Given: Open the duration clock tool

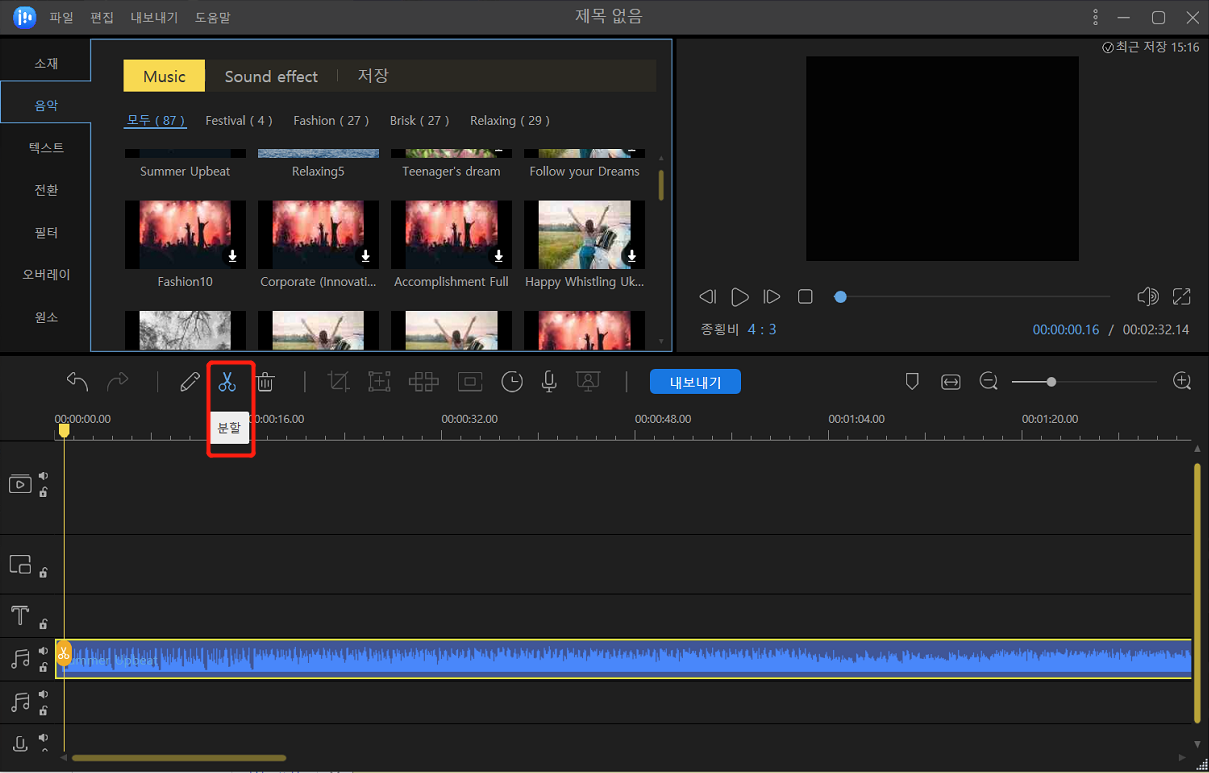Looking at the screenshot, I should (x=512, y=382).
